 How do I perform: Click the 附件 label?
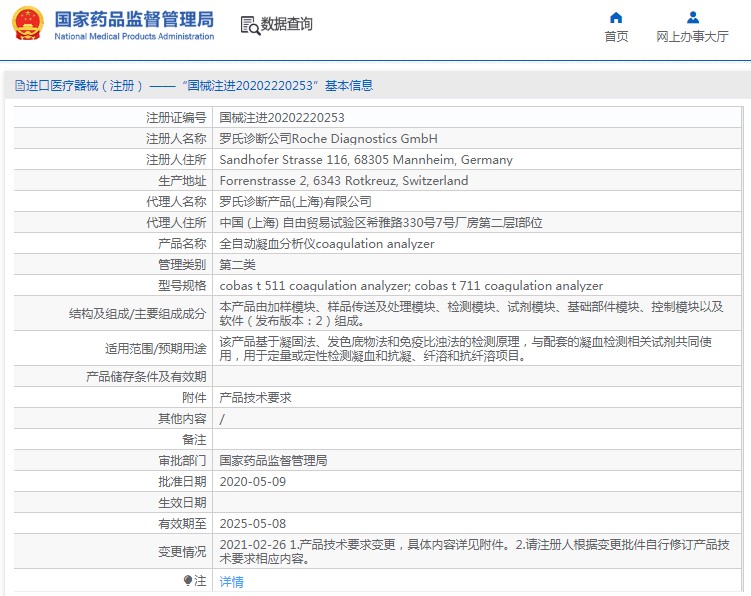click(194, 398)
